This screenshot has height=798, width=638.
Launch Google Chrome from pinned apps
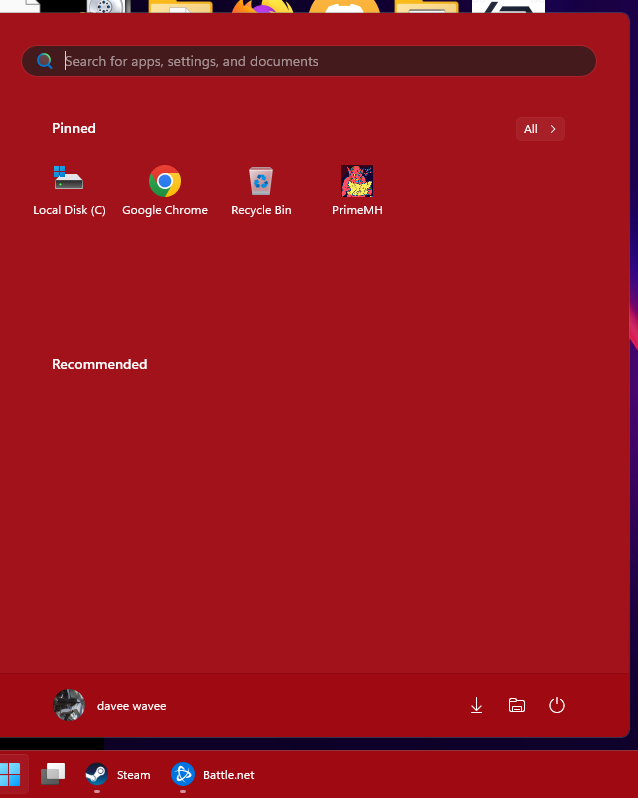coord(165,191)
